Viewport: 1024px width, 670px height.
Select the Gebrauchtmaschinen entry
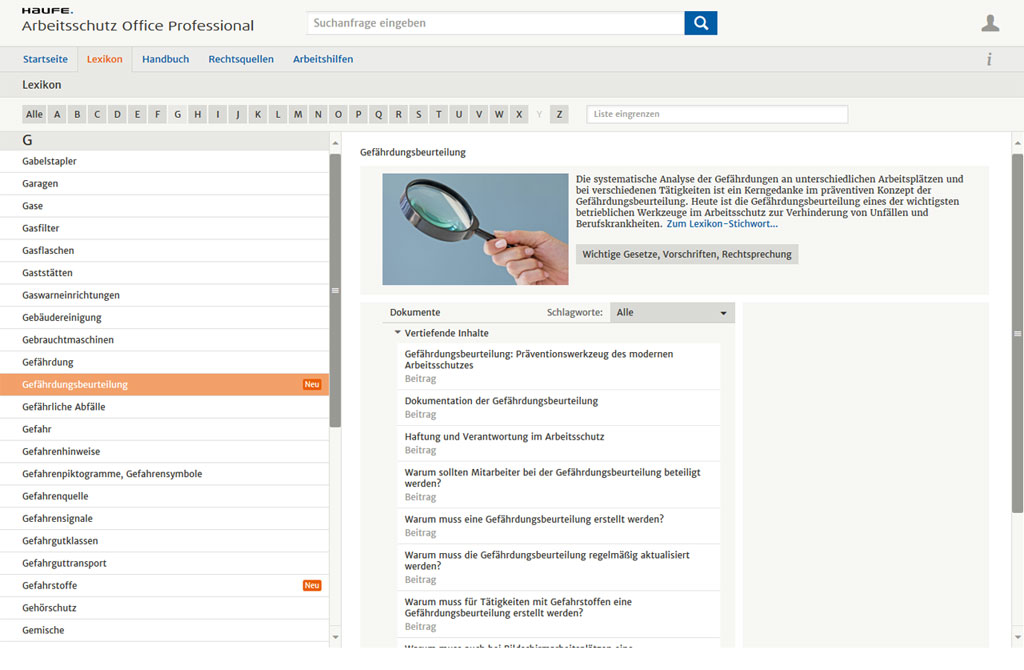(164, 340)
